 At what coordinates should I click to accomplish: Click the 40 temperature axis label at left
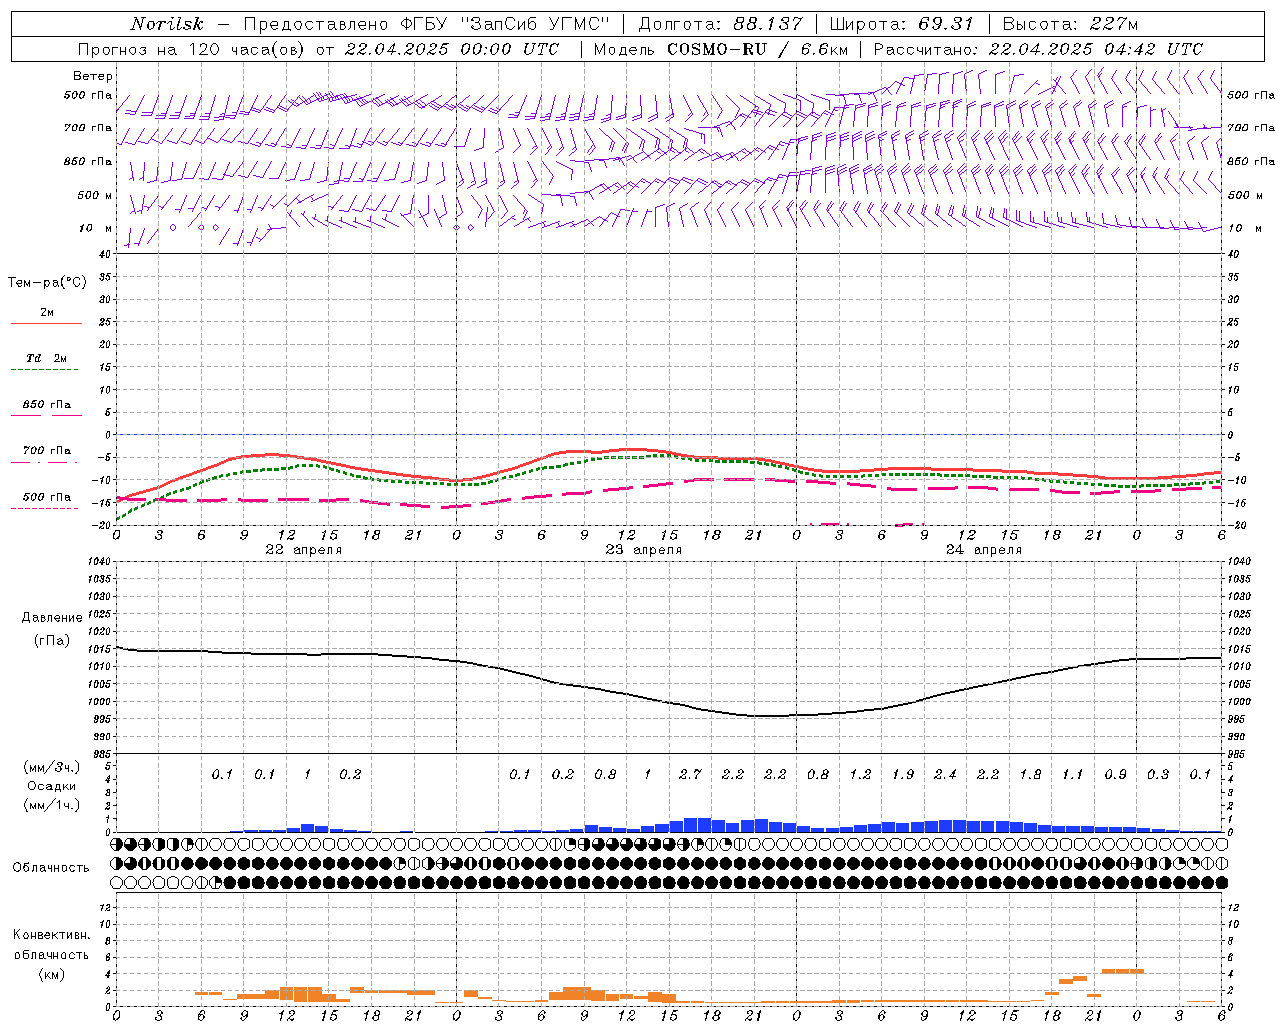105,254
